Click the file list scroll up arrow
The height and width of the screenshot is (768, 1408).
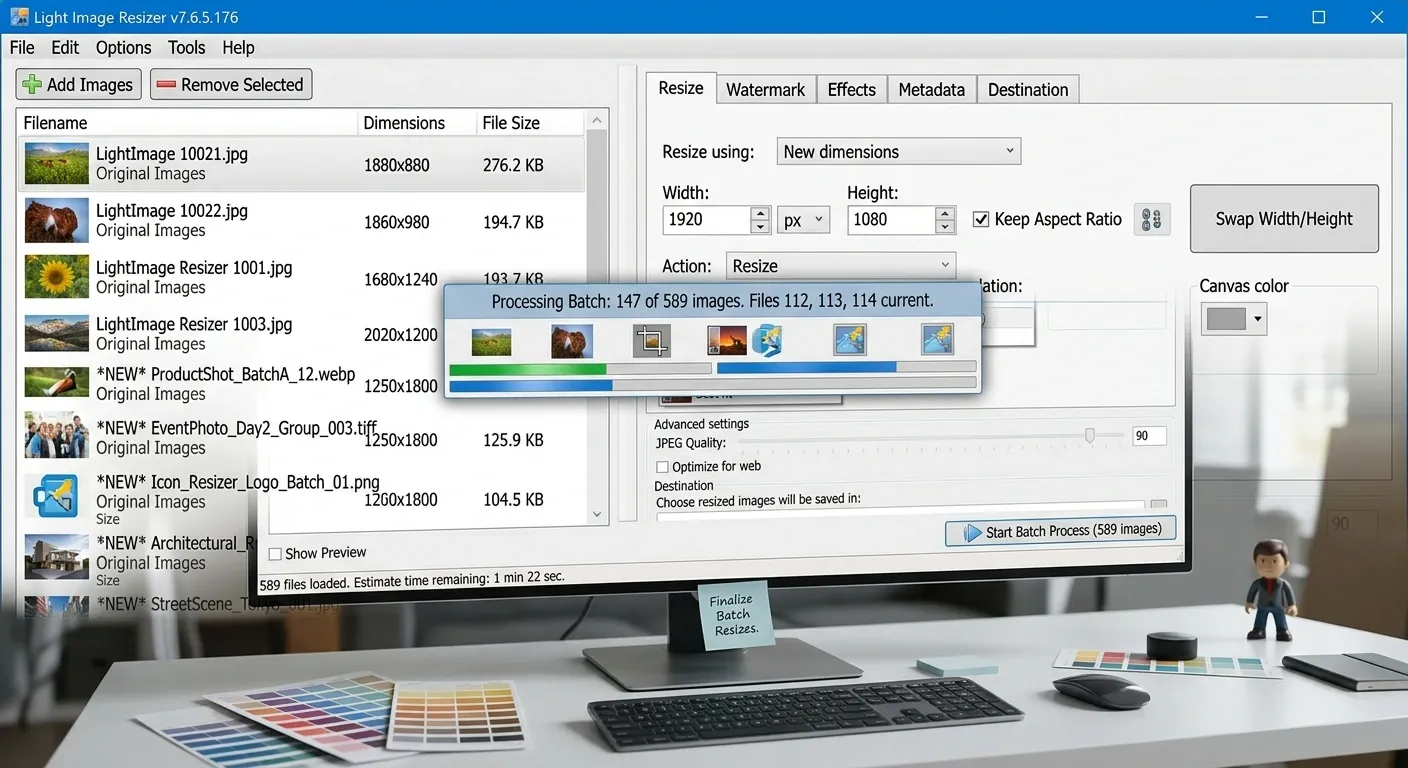pyautogui.click(x=597, y=121)
